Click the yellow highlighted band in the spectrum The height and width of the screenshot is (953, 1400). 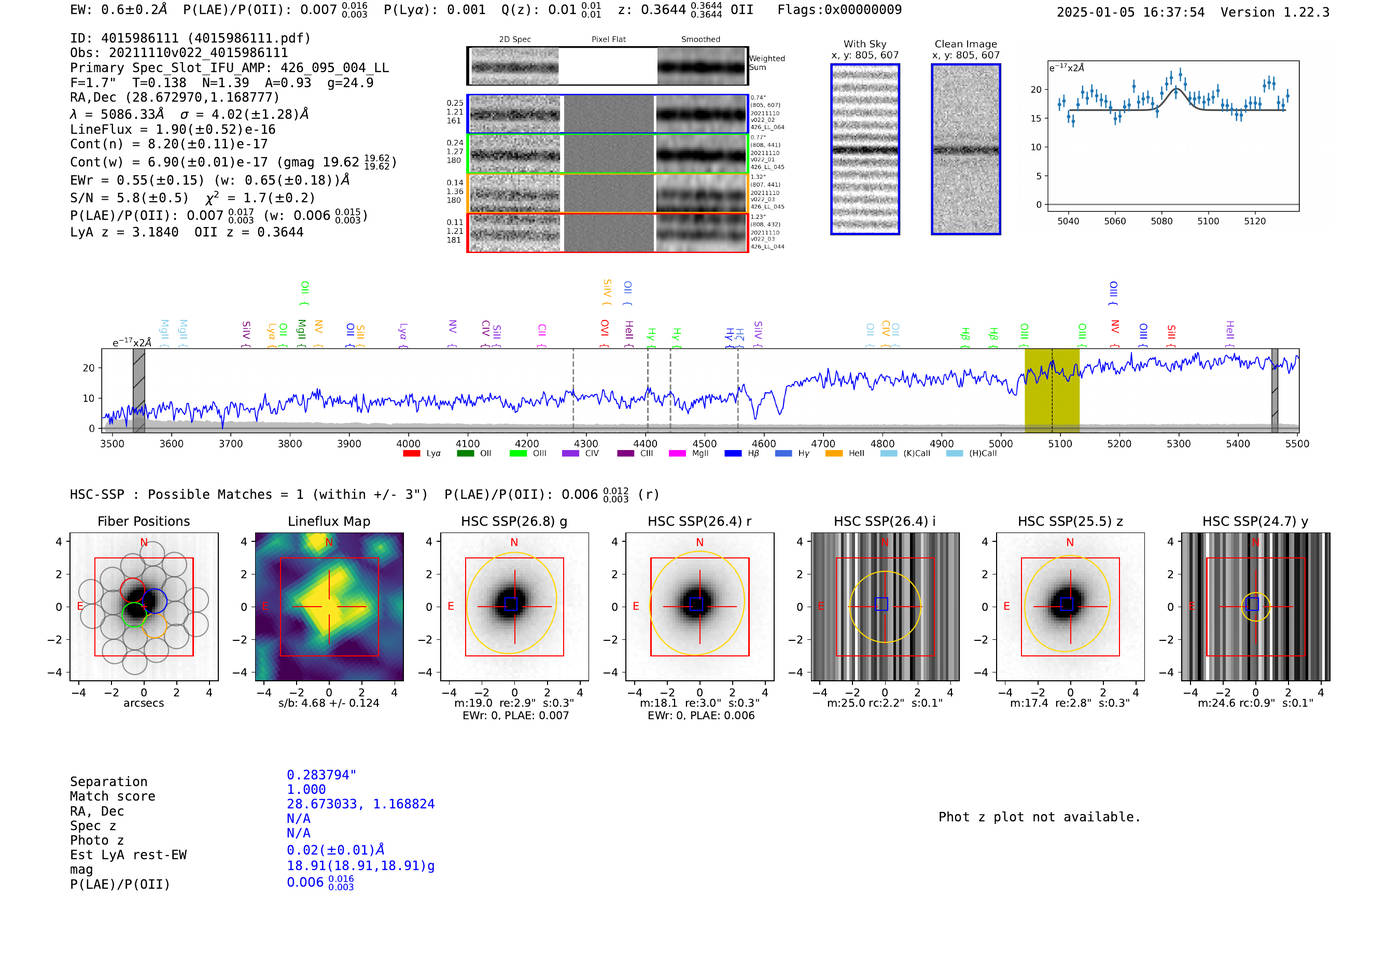(x=1052, y=391)
